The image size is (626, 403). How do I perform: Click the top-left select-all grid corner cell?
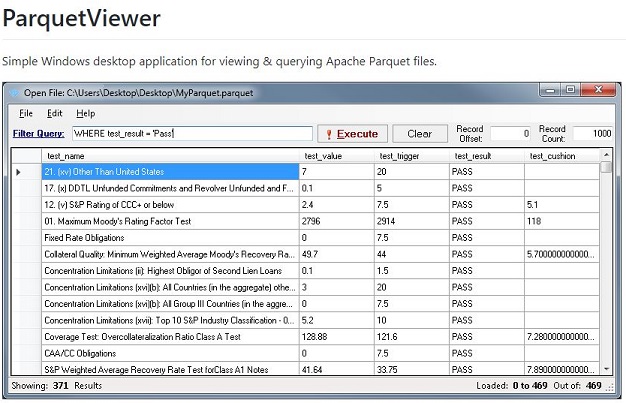pos(26,156)
